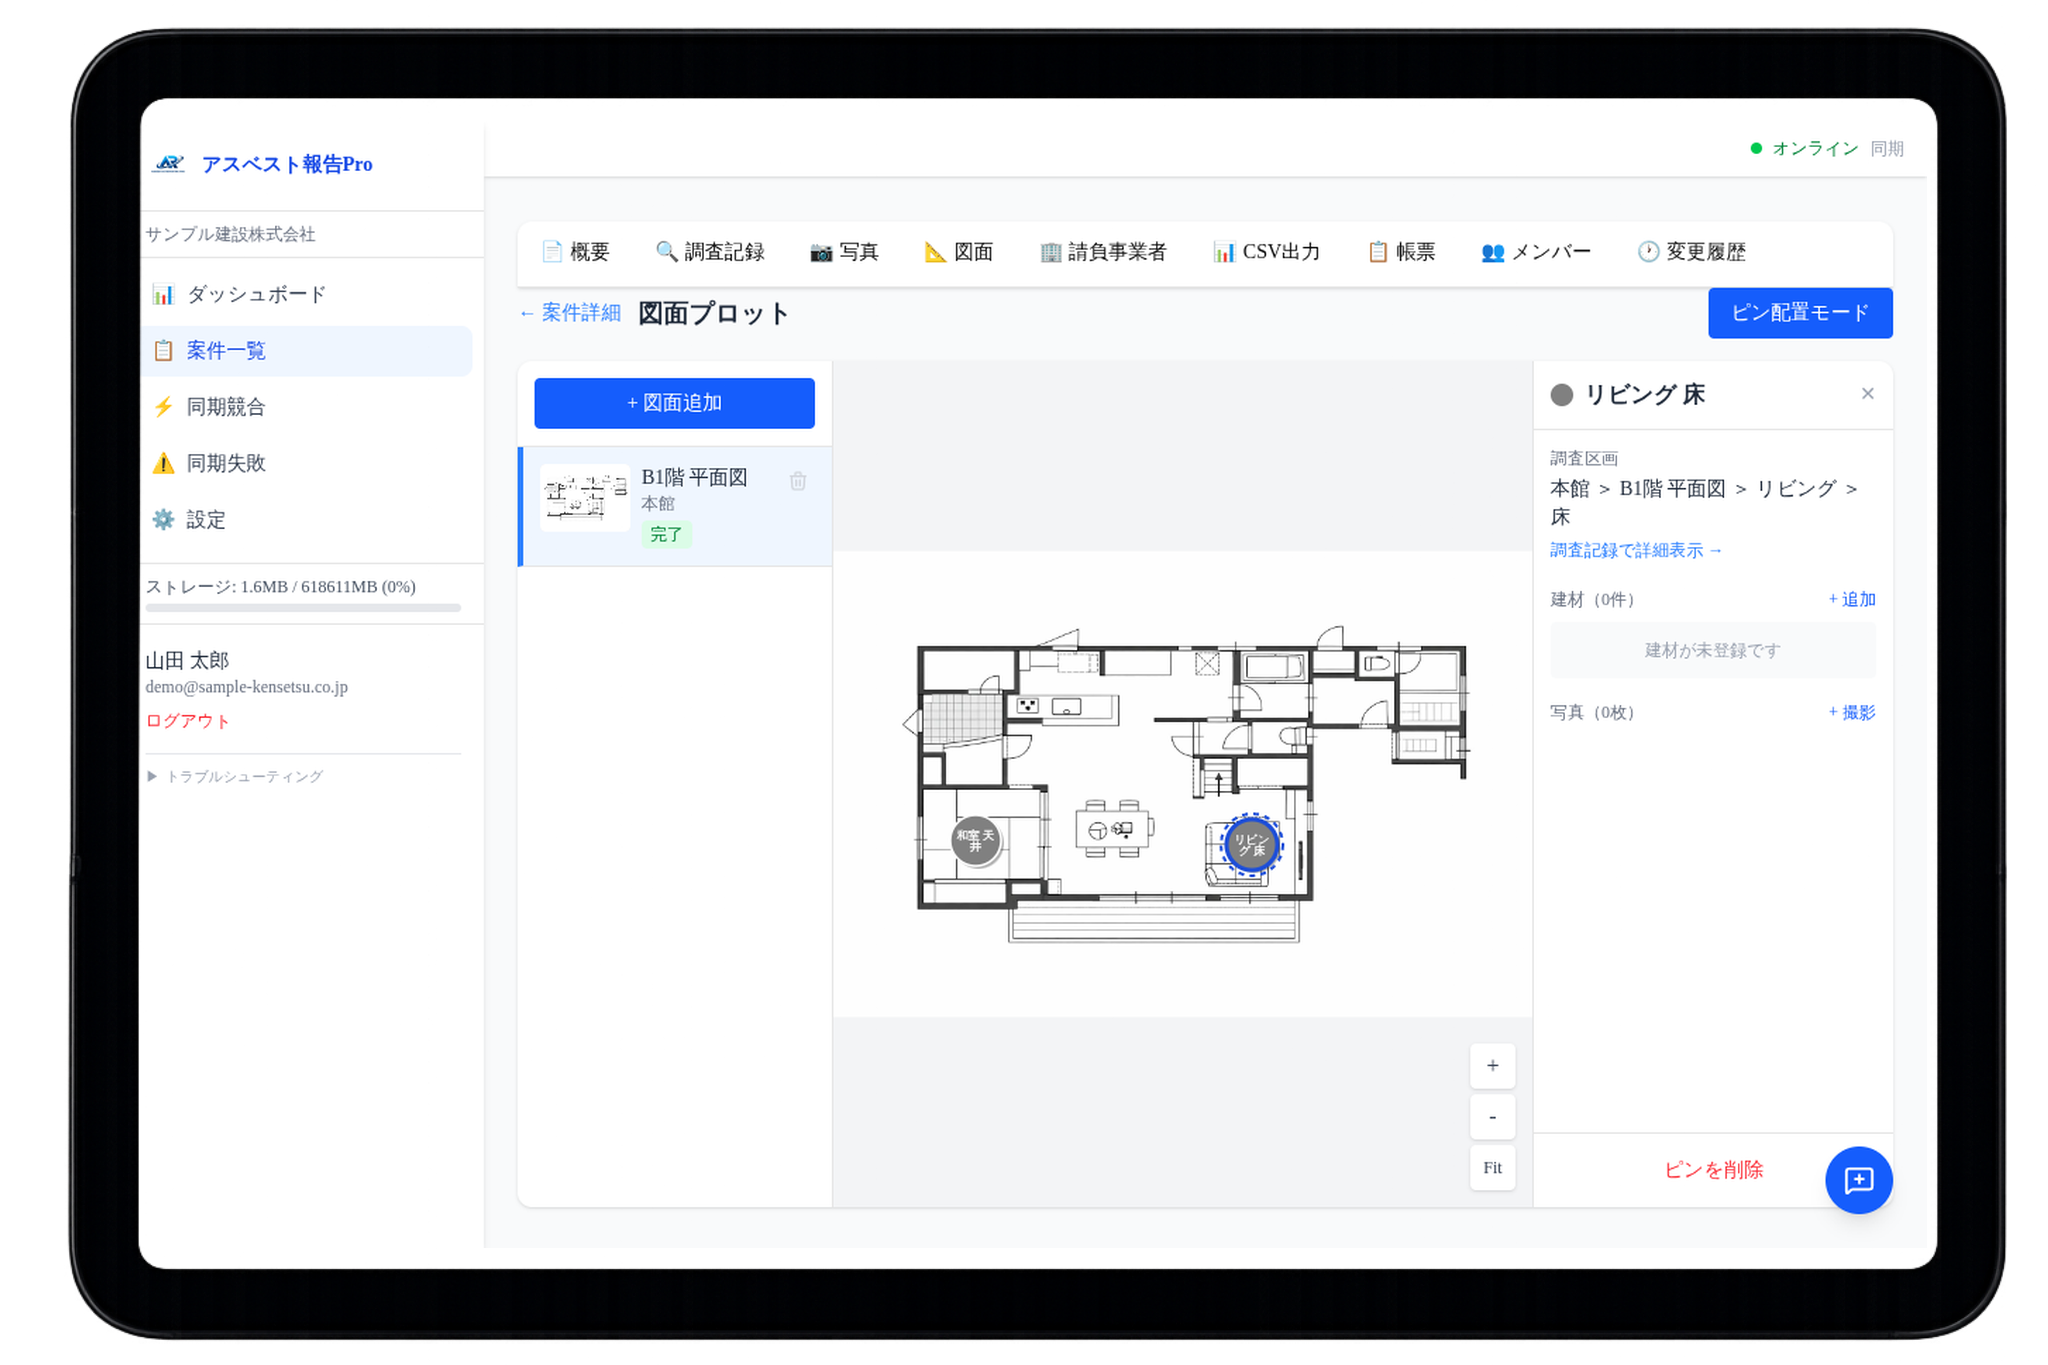Viewport: 2048px width, 1365px height.
Task: Switch to the 写真 tab
Action: point(845,252)
